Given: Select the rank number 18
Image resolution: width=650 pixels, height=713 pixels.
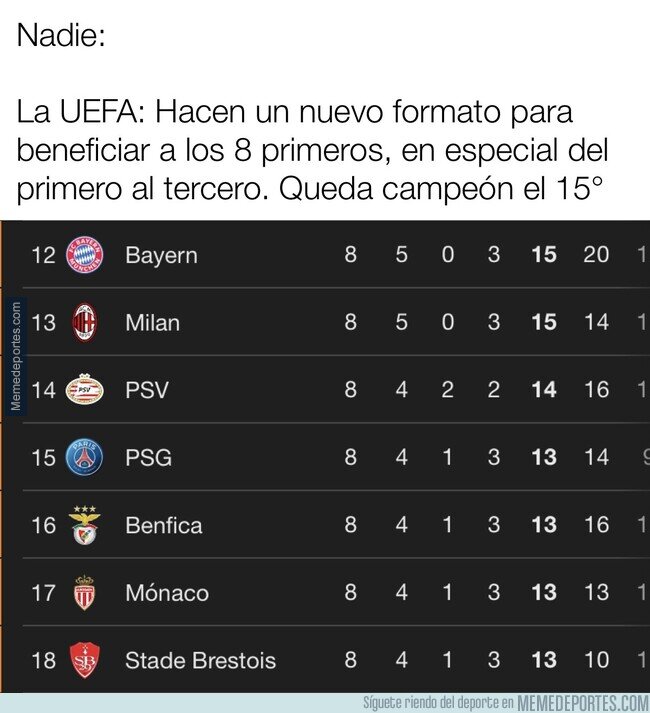Looking at the screenshot, I should (x=44, y=660).
